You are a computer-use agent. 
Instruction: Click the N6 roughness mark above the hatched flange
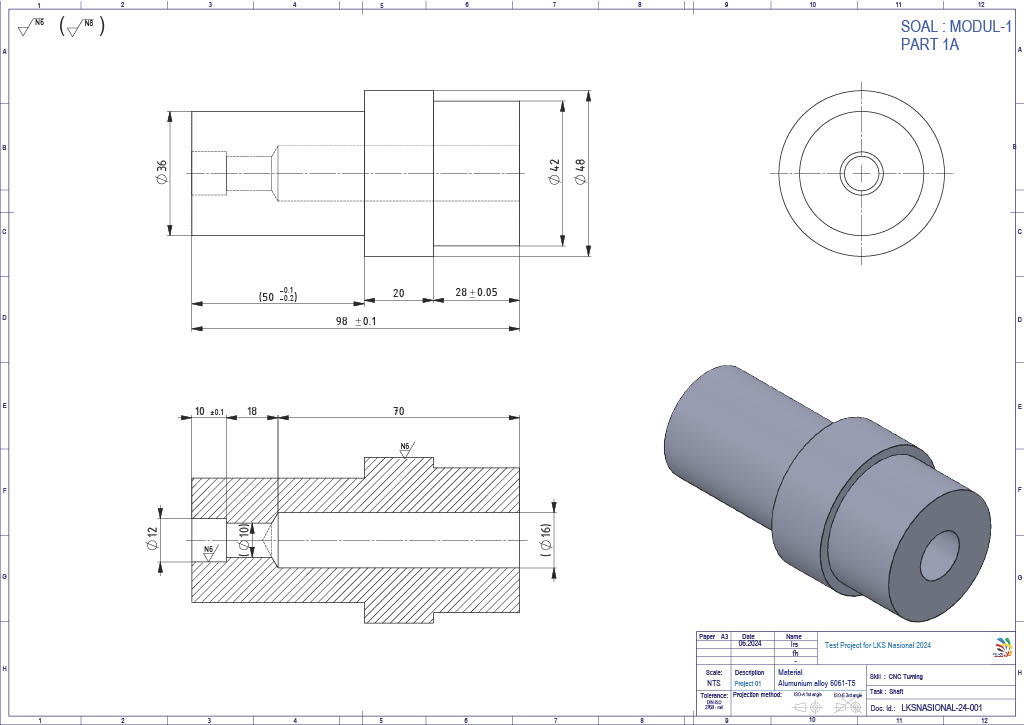(x=406, y=449)
